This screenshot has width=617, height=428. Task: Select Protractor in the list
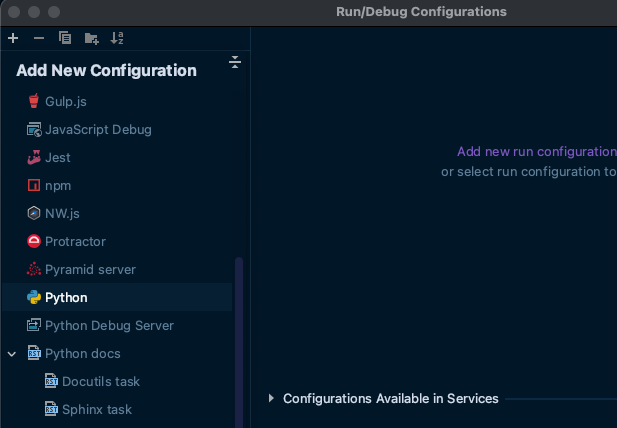[x=75, y=242]
